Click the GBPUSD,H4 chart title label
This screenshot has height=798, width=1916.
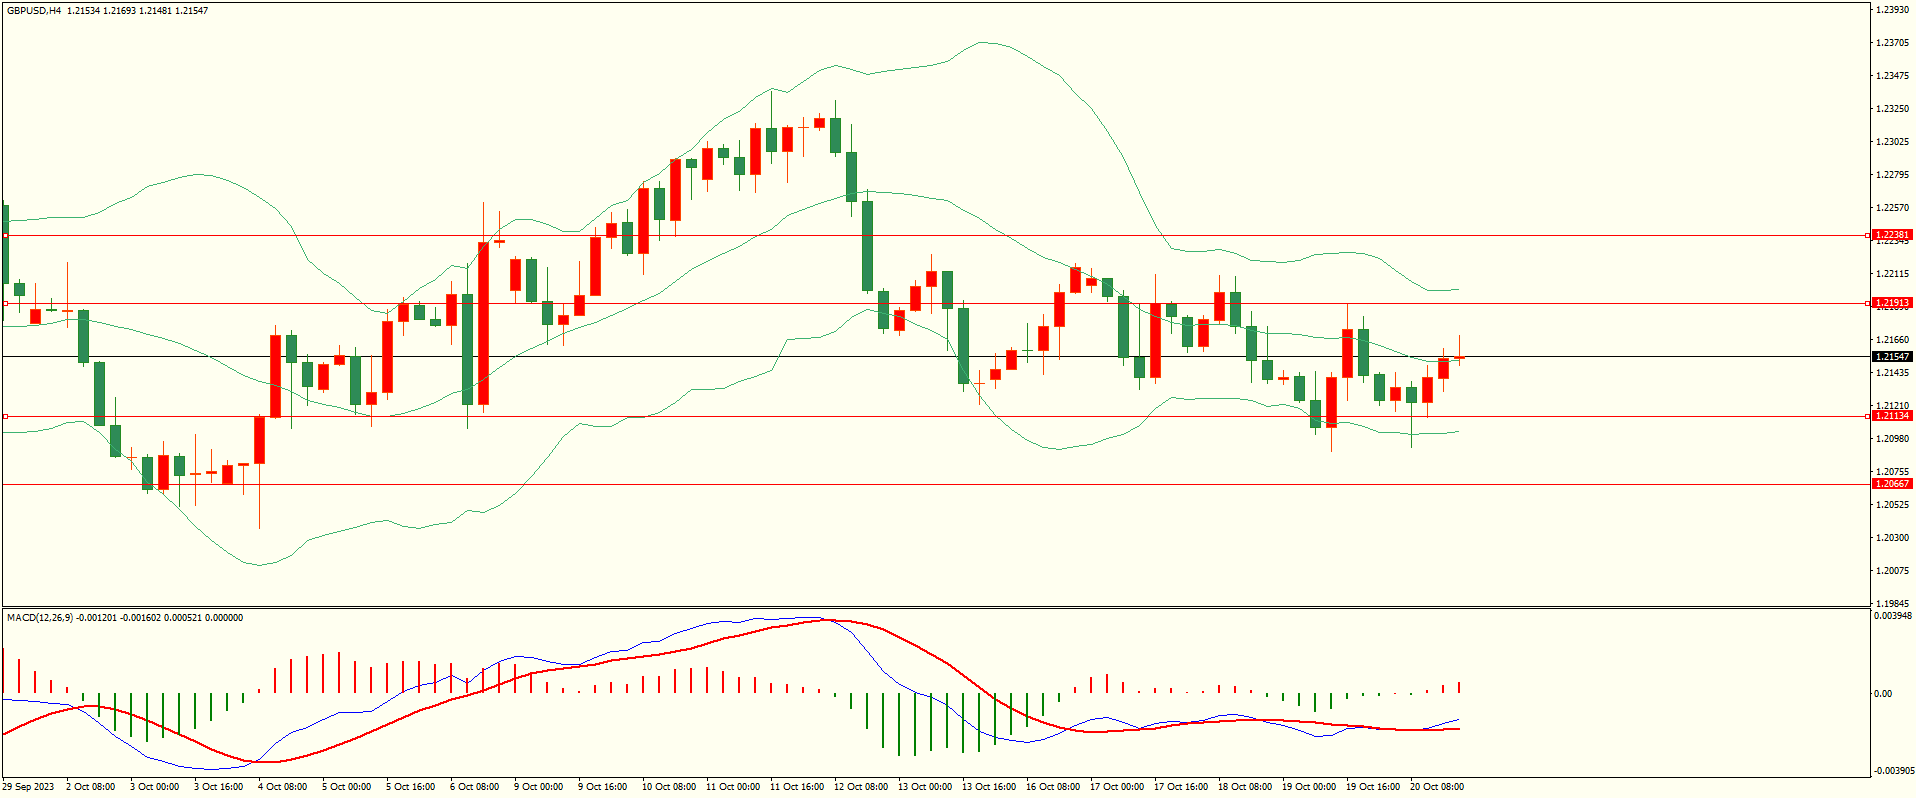[34, 10]
